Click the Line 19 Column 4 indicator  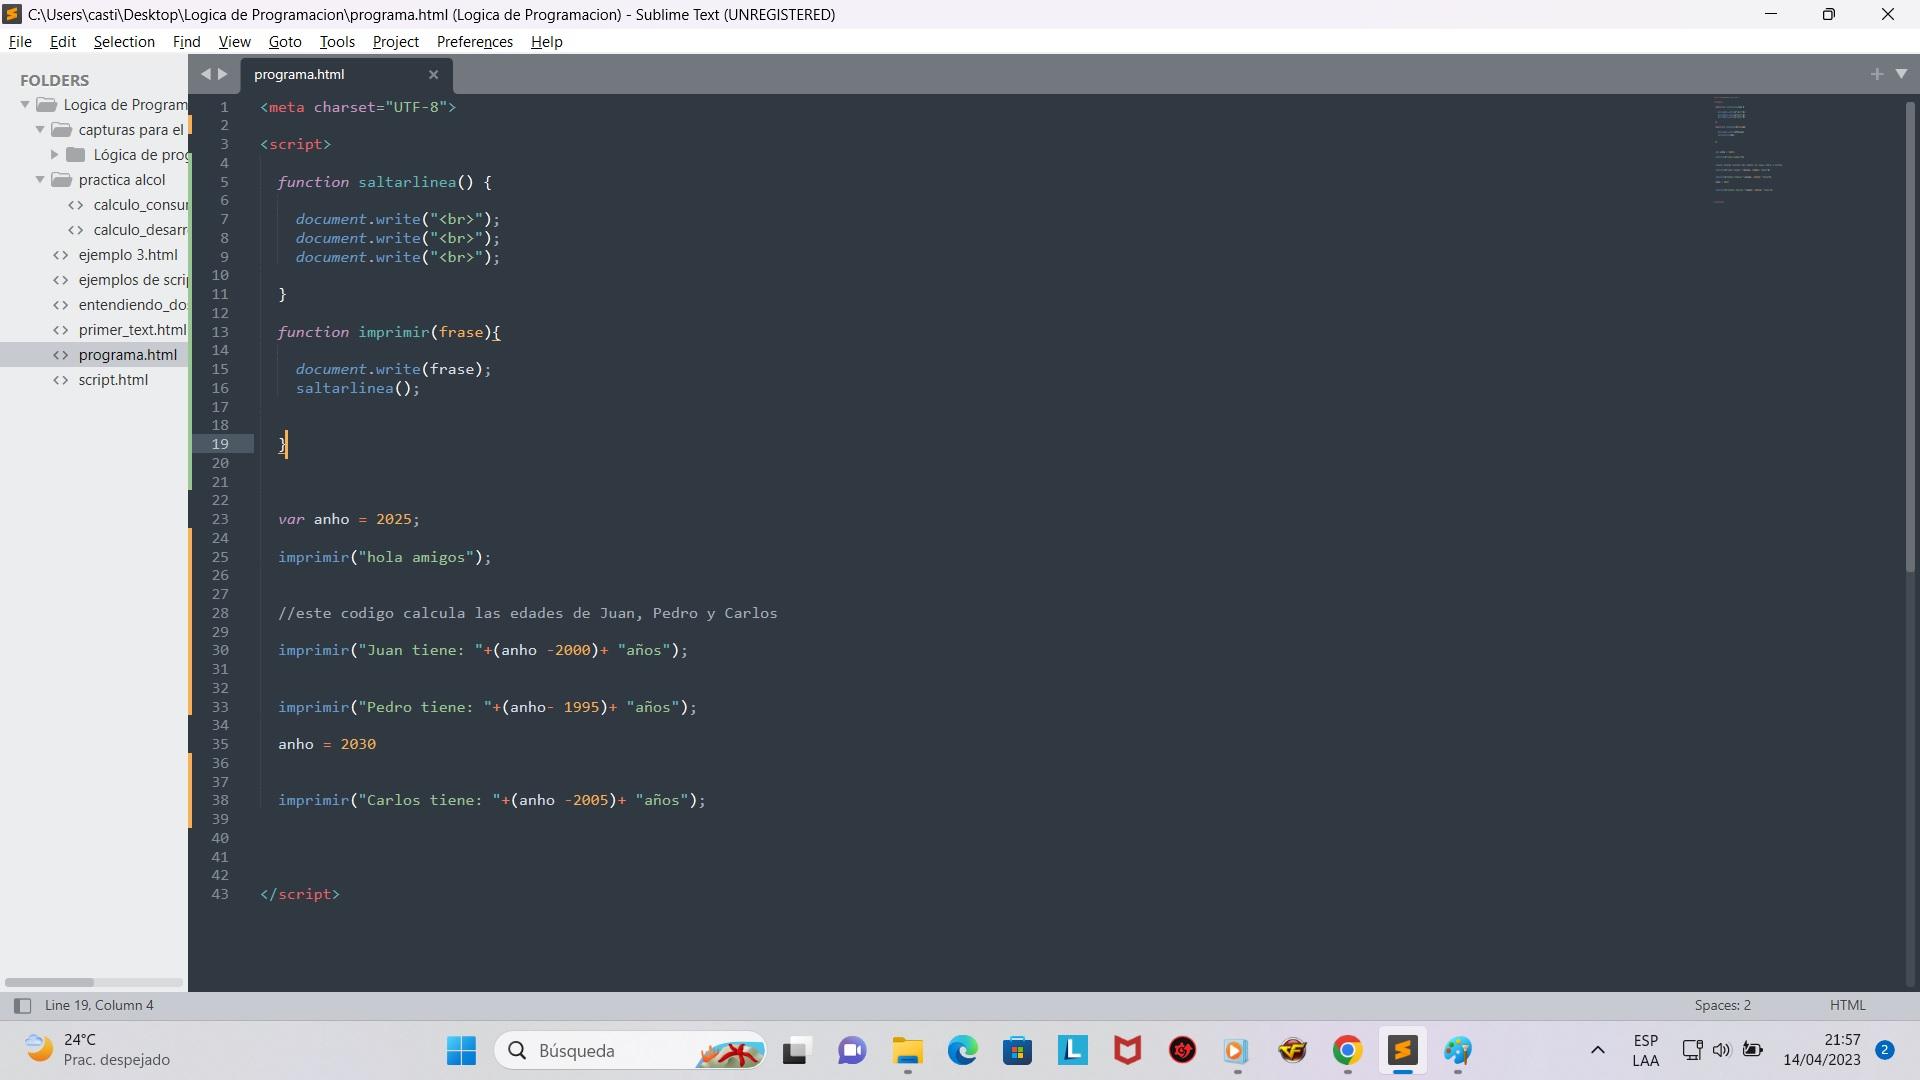pos(99,1005)
